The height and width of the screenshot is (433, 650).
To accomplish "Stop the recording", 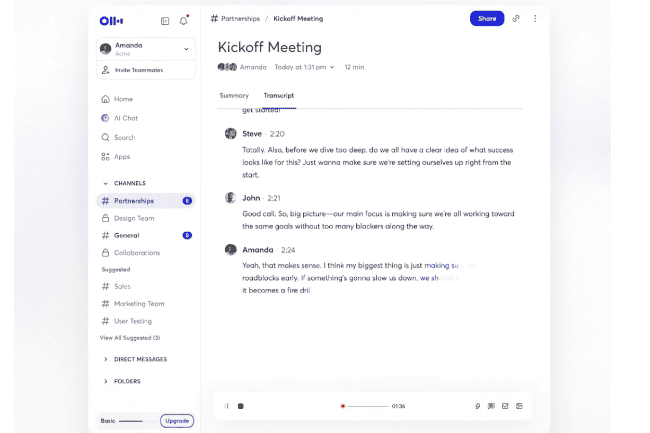I will [x=240, y=406].
